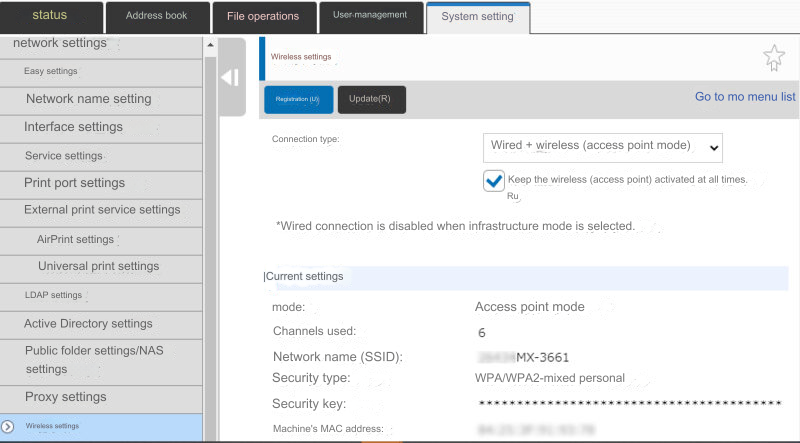Open AirPrint settings submenu item
800x443 pixels.
coord(75,239)
